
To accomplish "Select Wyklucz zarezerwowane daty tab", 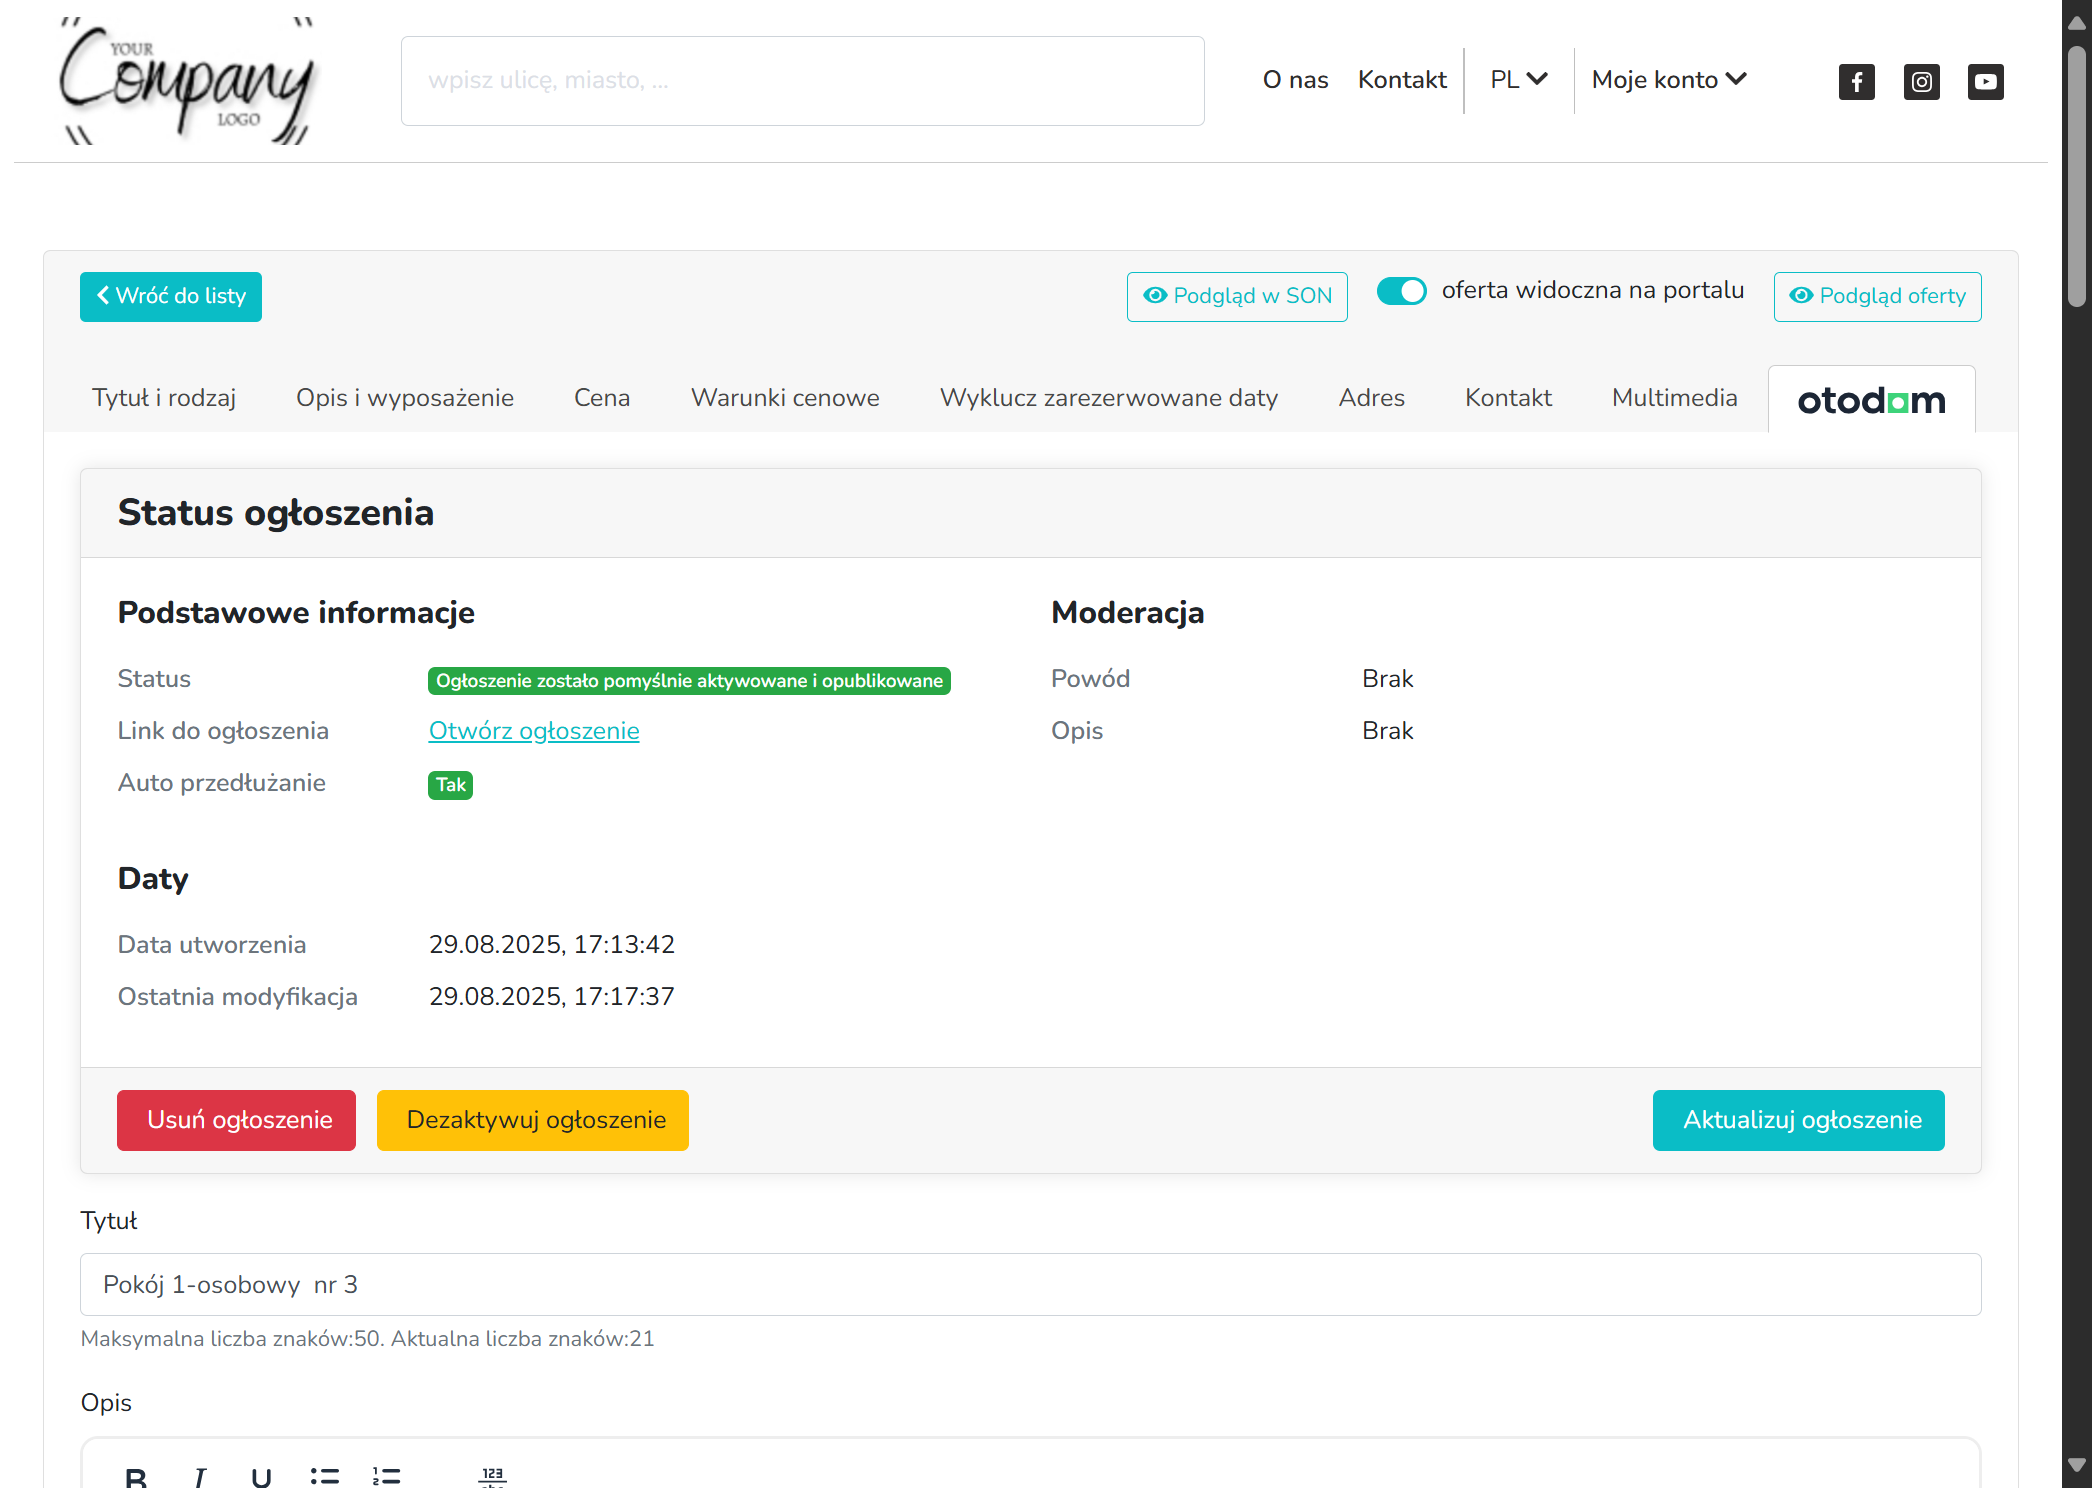I will click(1109, 398).
